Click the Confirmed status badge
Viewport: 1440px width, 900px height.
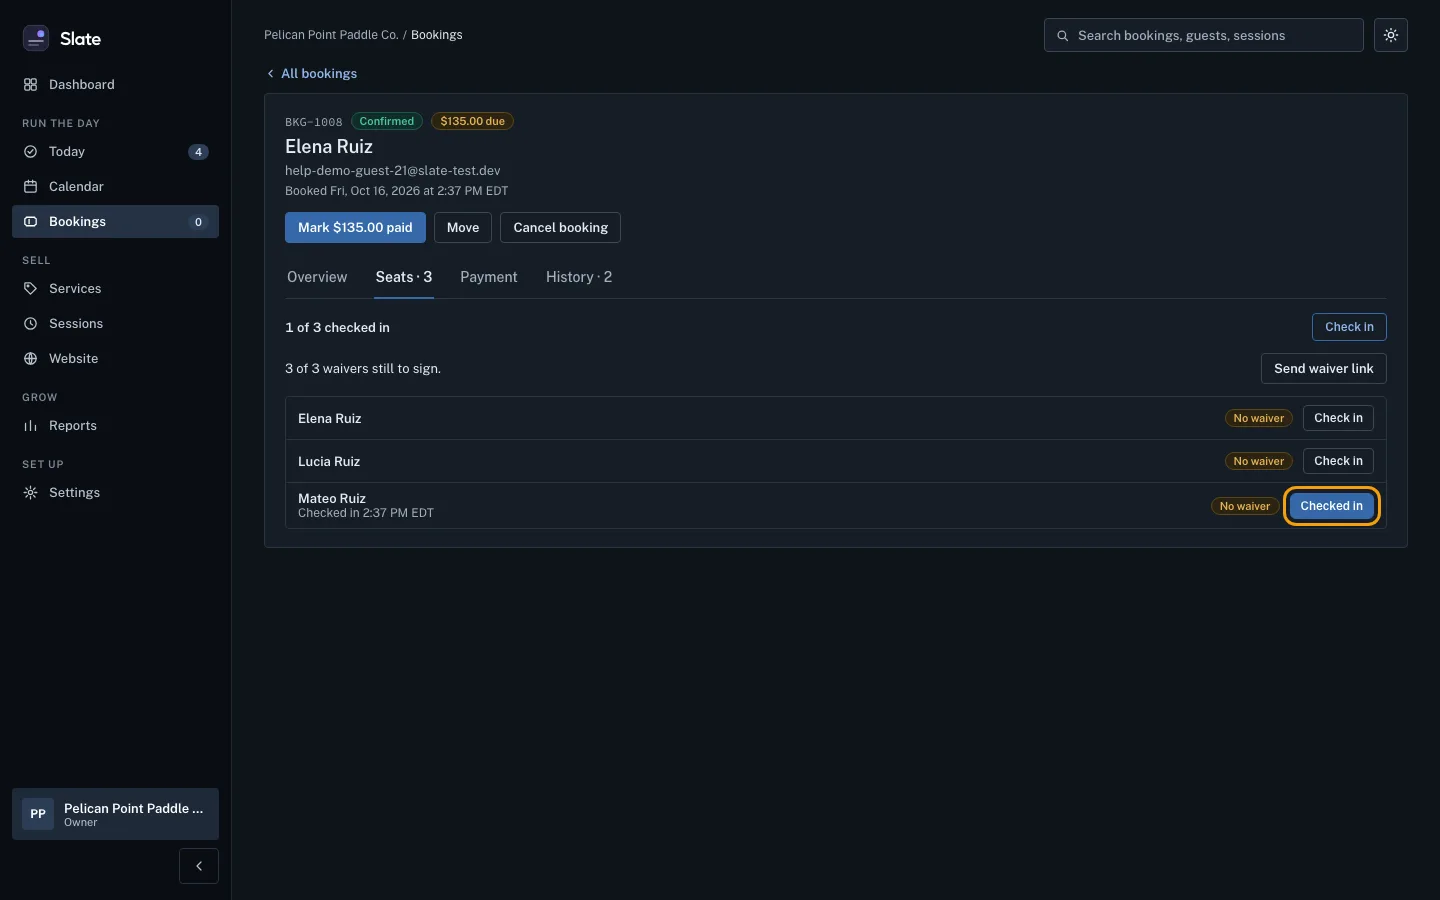tap(387, 122)
